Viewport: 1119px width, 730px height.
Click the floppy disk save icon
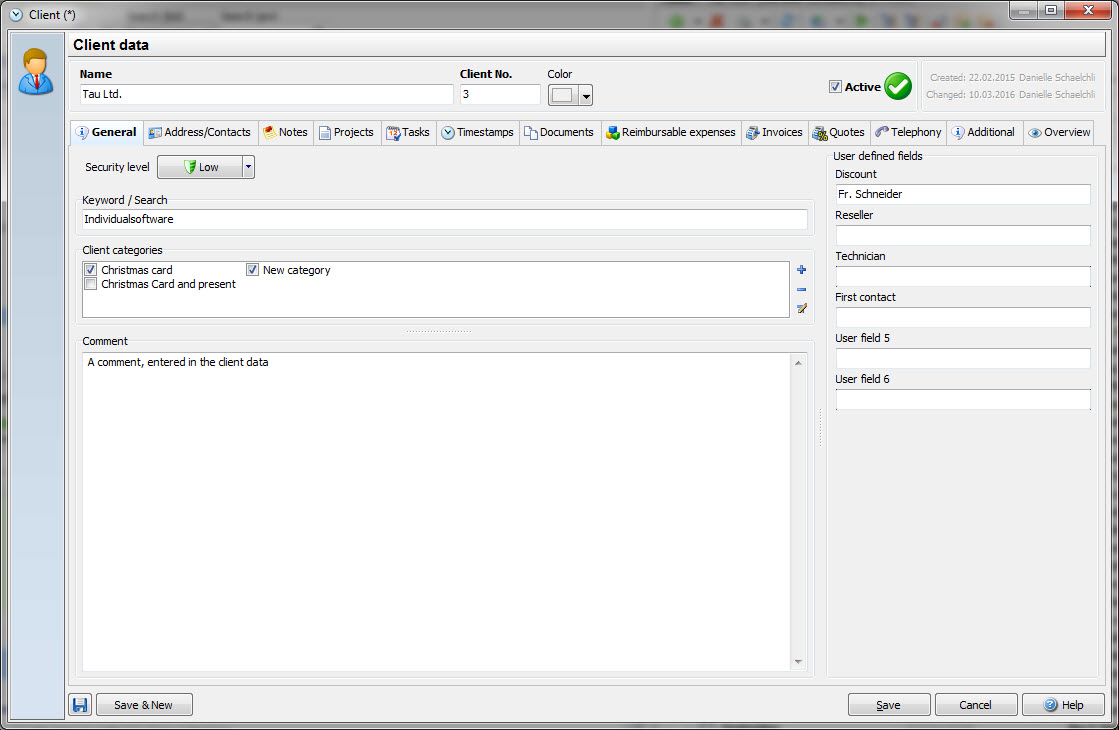[x=80, y=705]
